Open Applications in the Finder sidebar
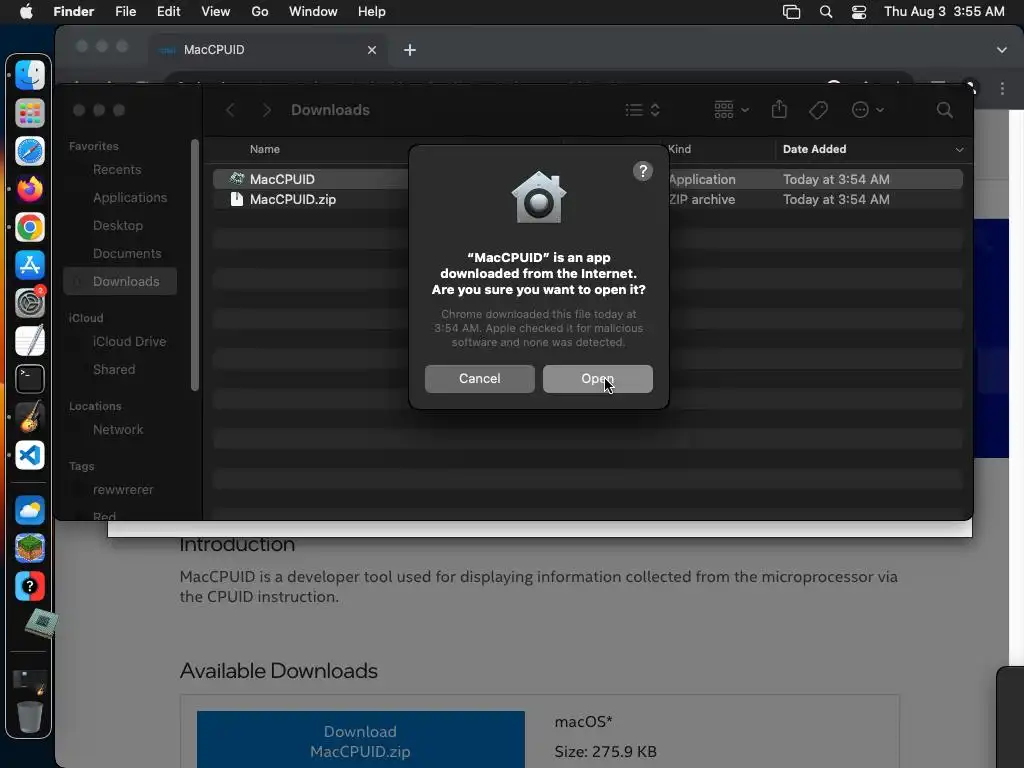 [x=129, y=197]
